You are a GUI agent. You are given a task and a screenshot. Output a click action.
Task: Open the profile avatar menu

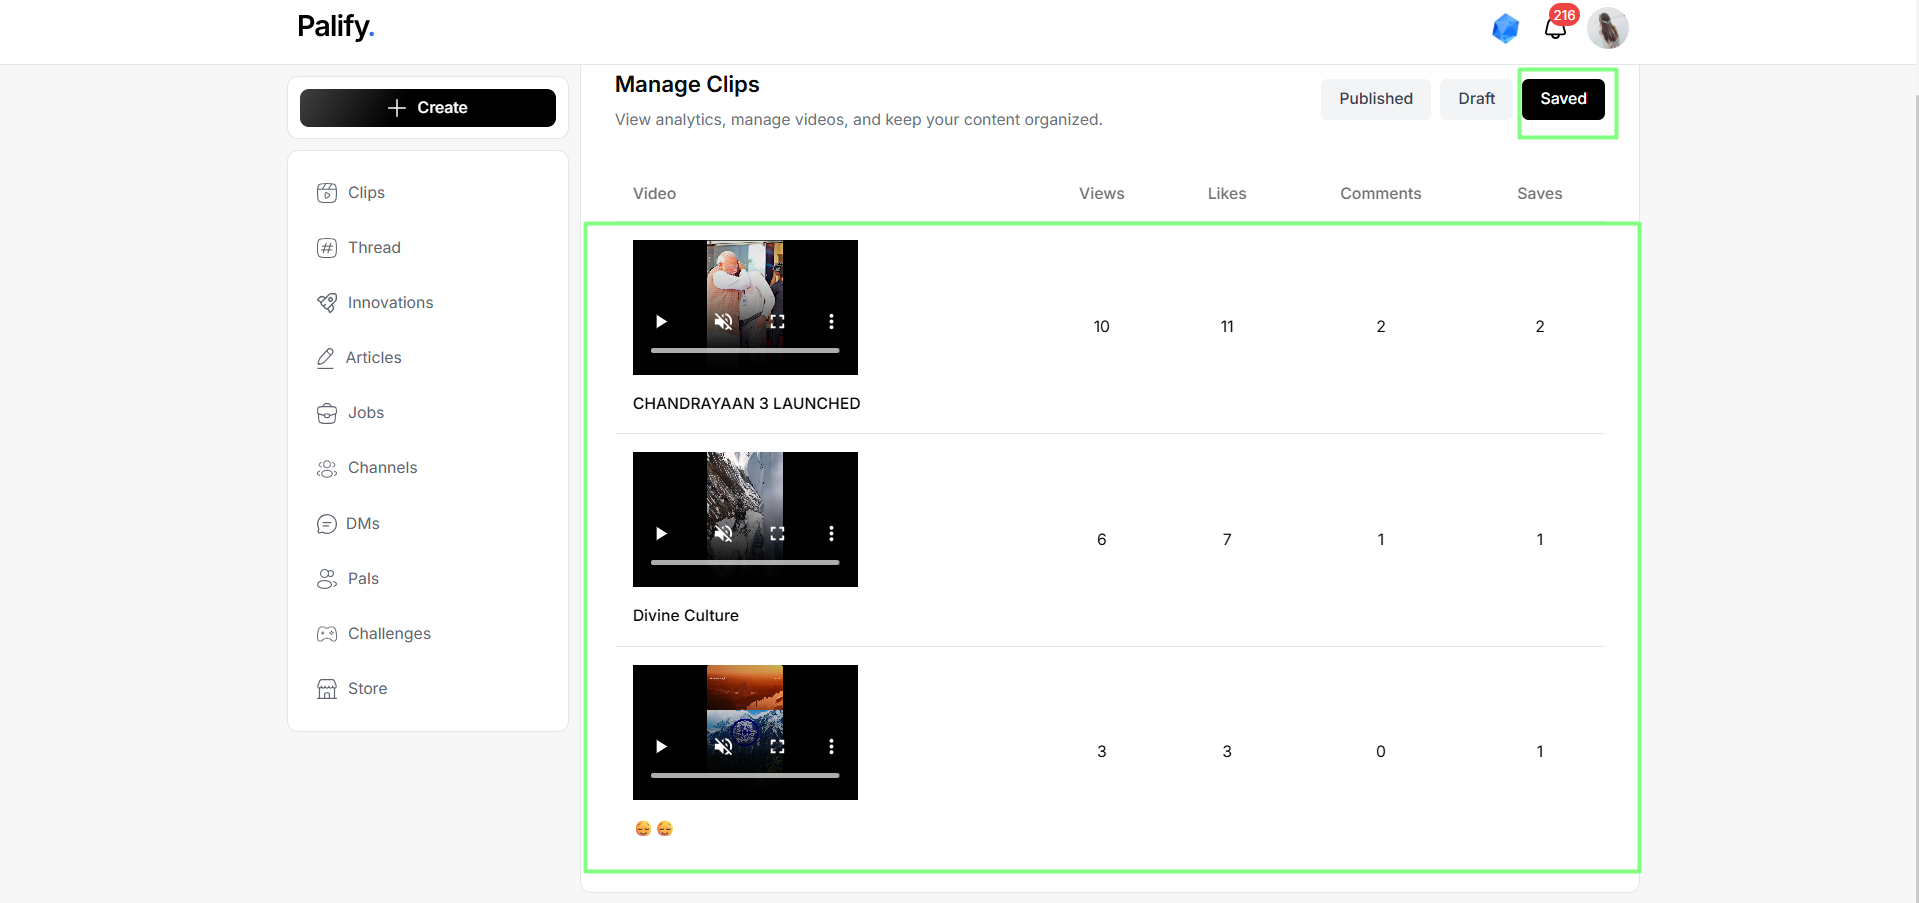pos(1608,28)
